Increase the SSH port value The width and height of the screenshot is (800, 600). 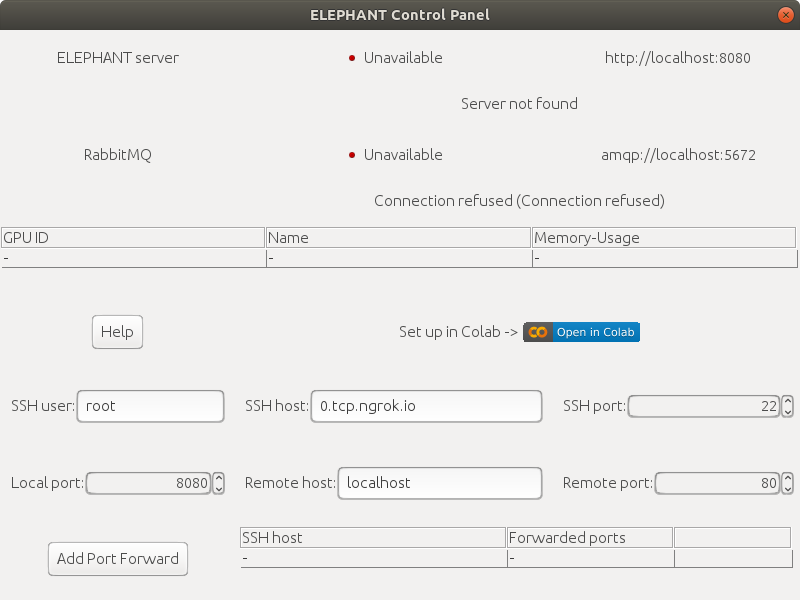(788, 401)
